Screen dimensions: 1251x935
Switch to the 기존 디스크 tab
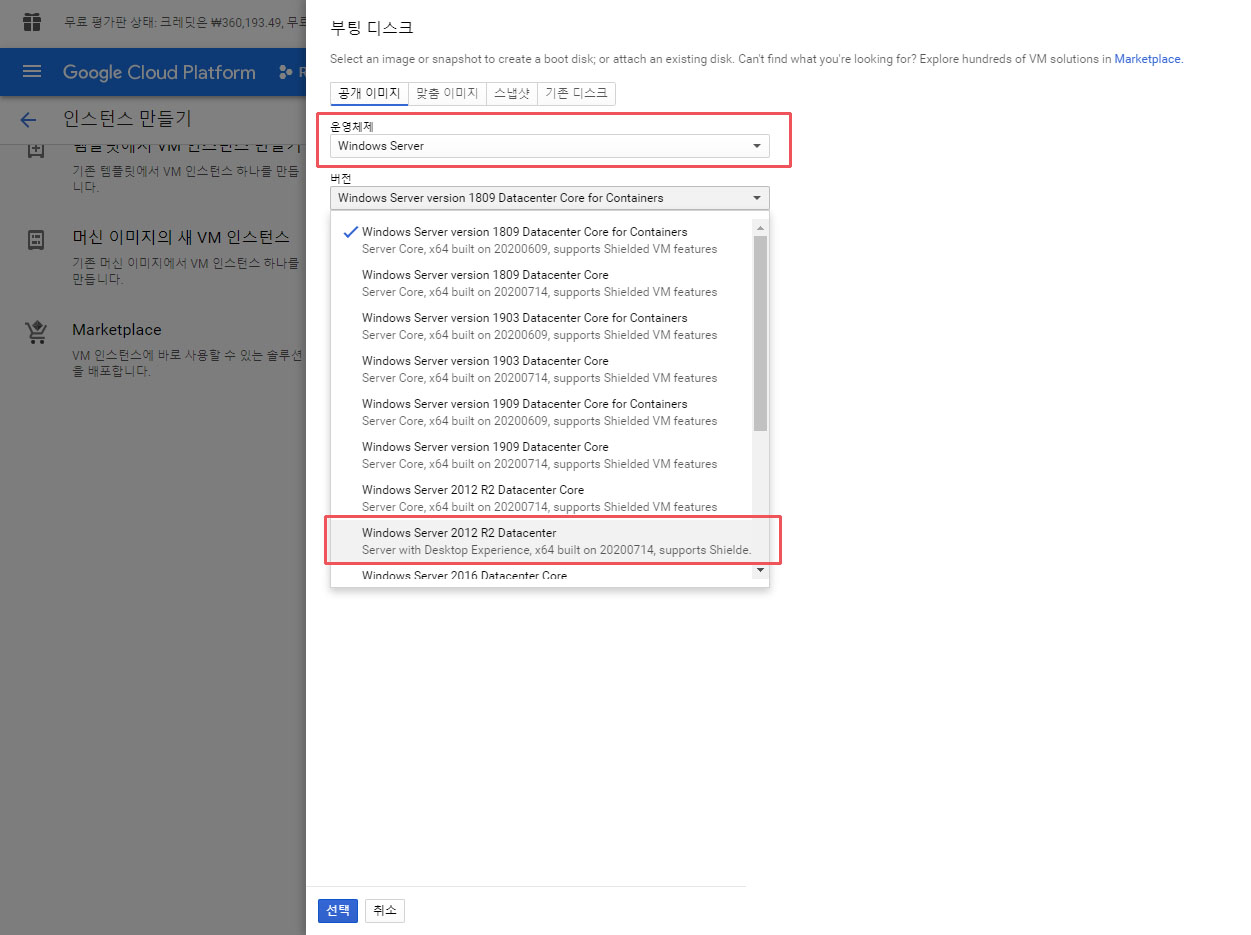point(576,94)
